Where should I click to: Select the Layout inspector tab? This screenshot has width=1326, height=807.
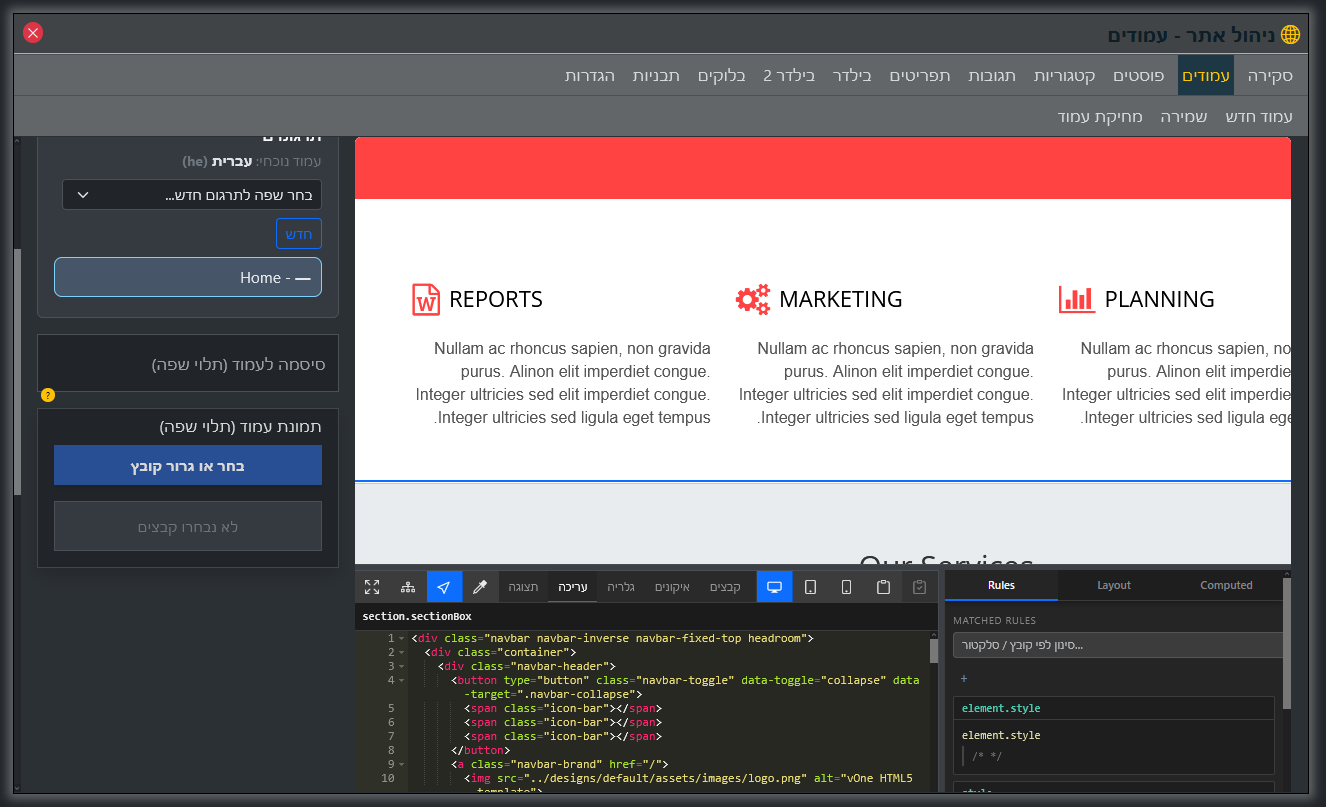pos(1114,585)
